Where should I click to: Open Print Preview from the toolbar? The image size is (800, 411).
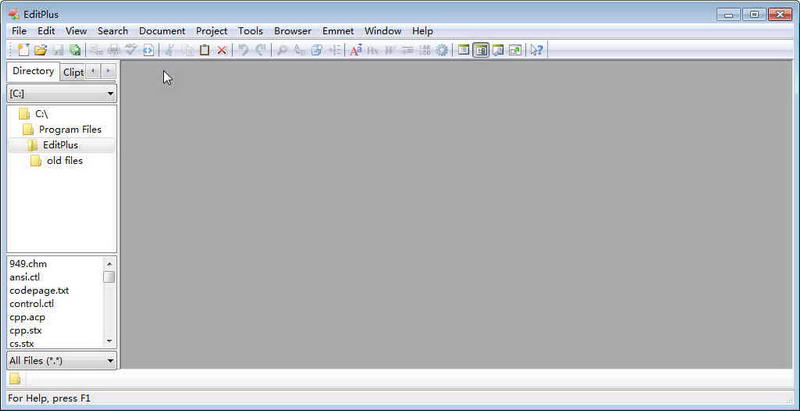click(114, 50)
